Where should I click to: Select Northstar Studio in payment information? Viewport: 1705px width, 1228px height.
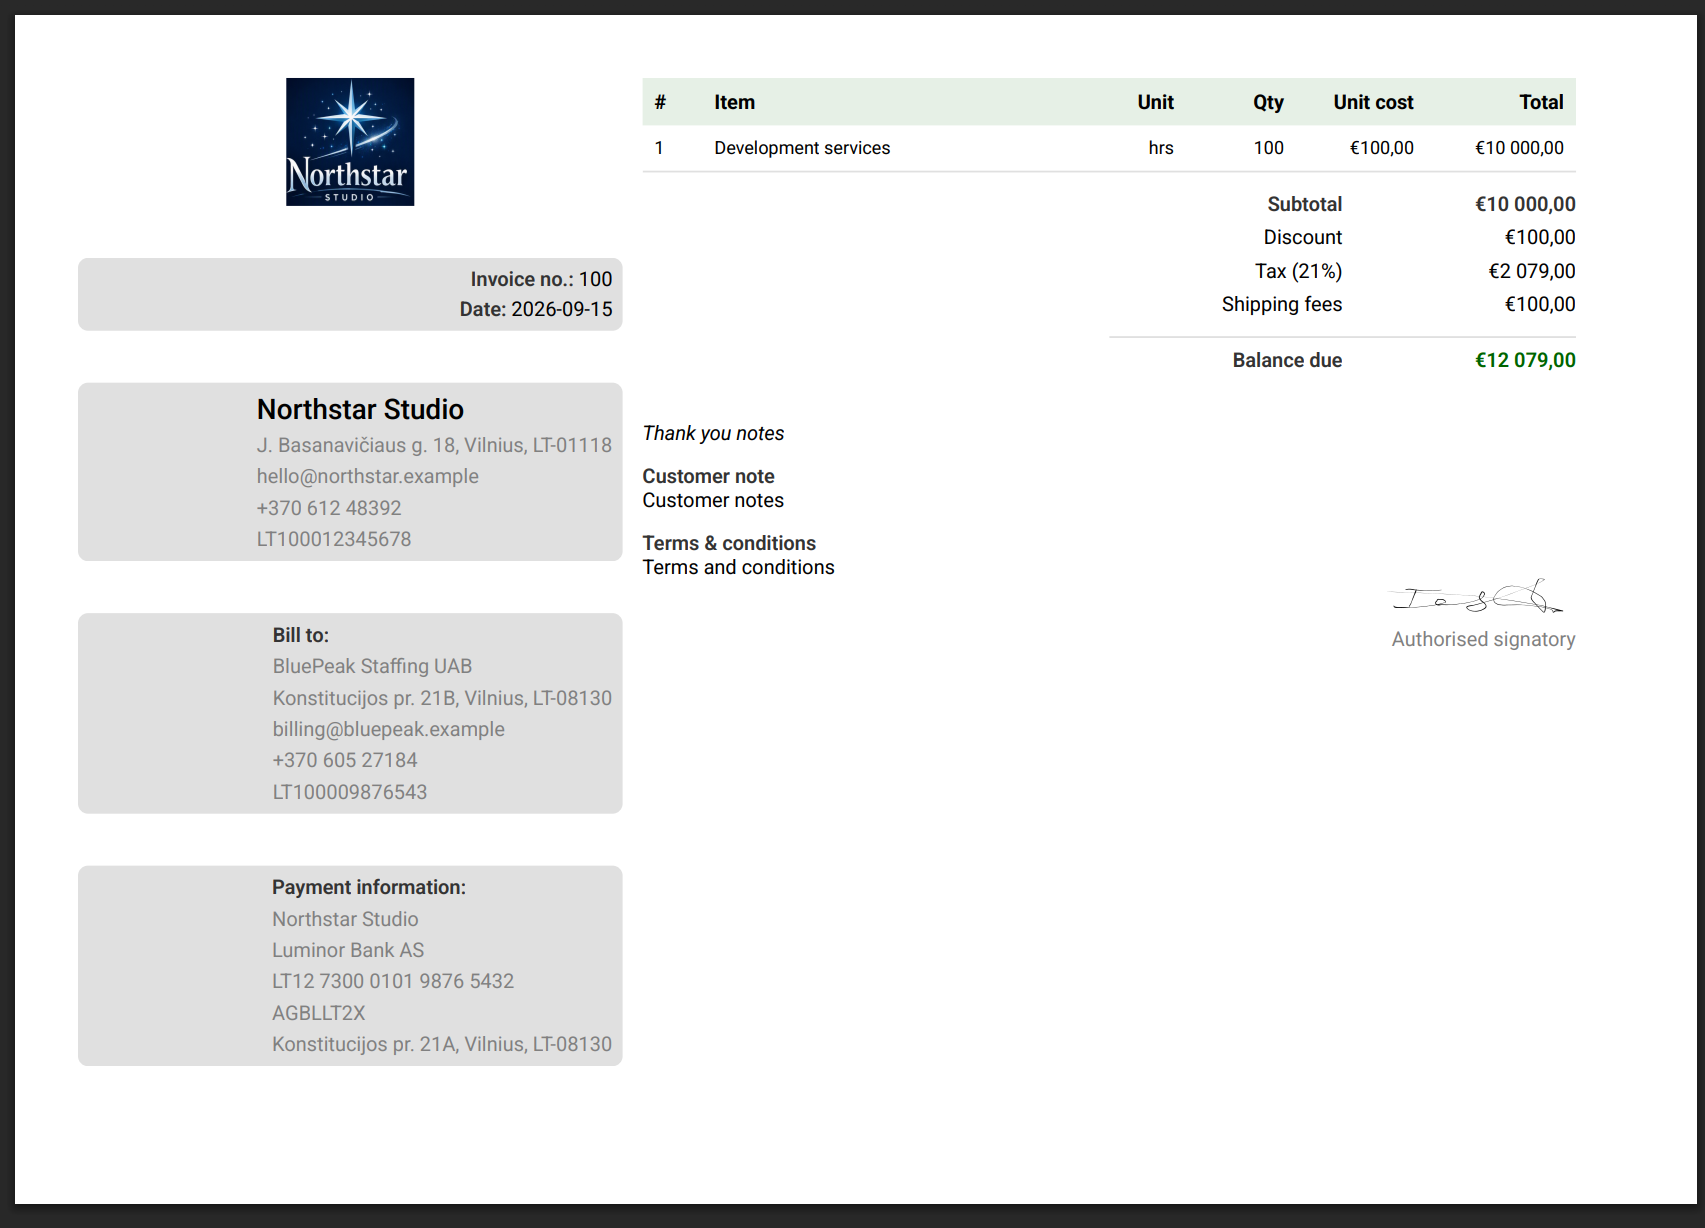pos(345,919)
